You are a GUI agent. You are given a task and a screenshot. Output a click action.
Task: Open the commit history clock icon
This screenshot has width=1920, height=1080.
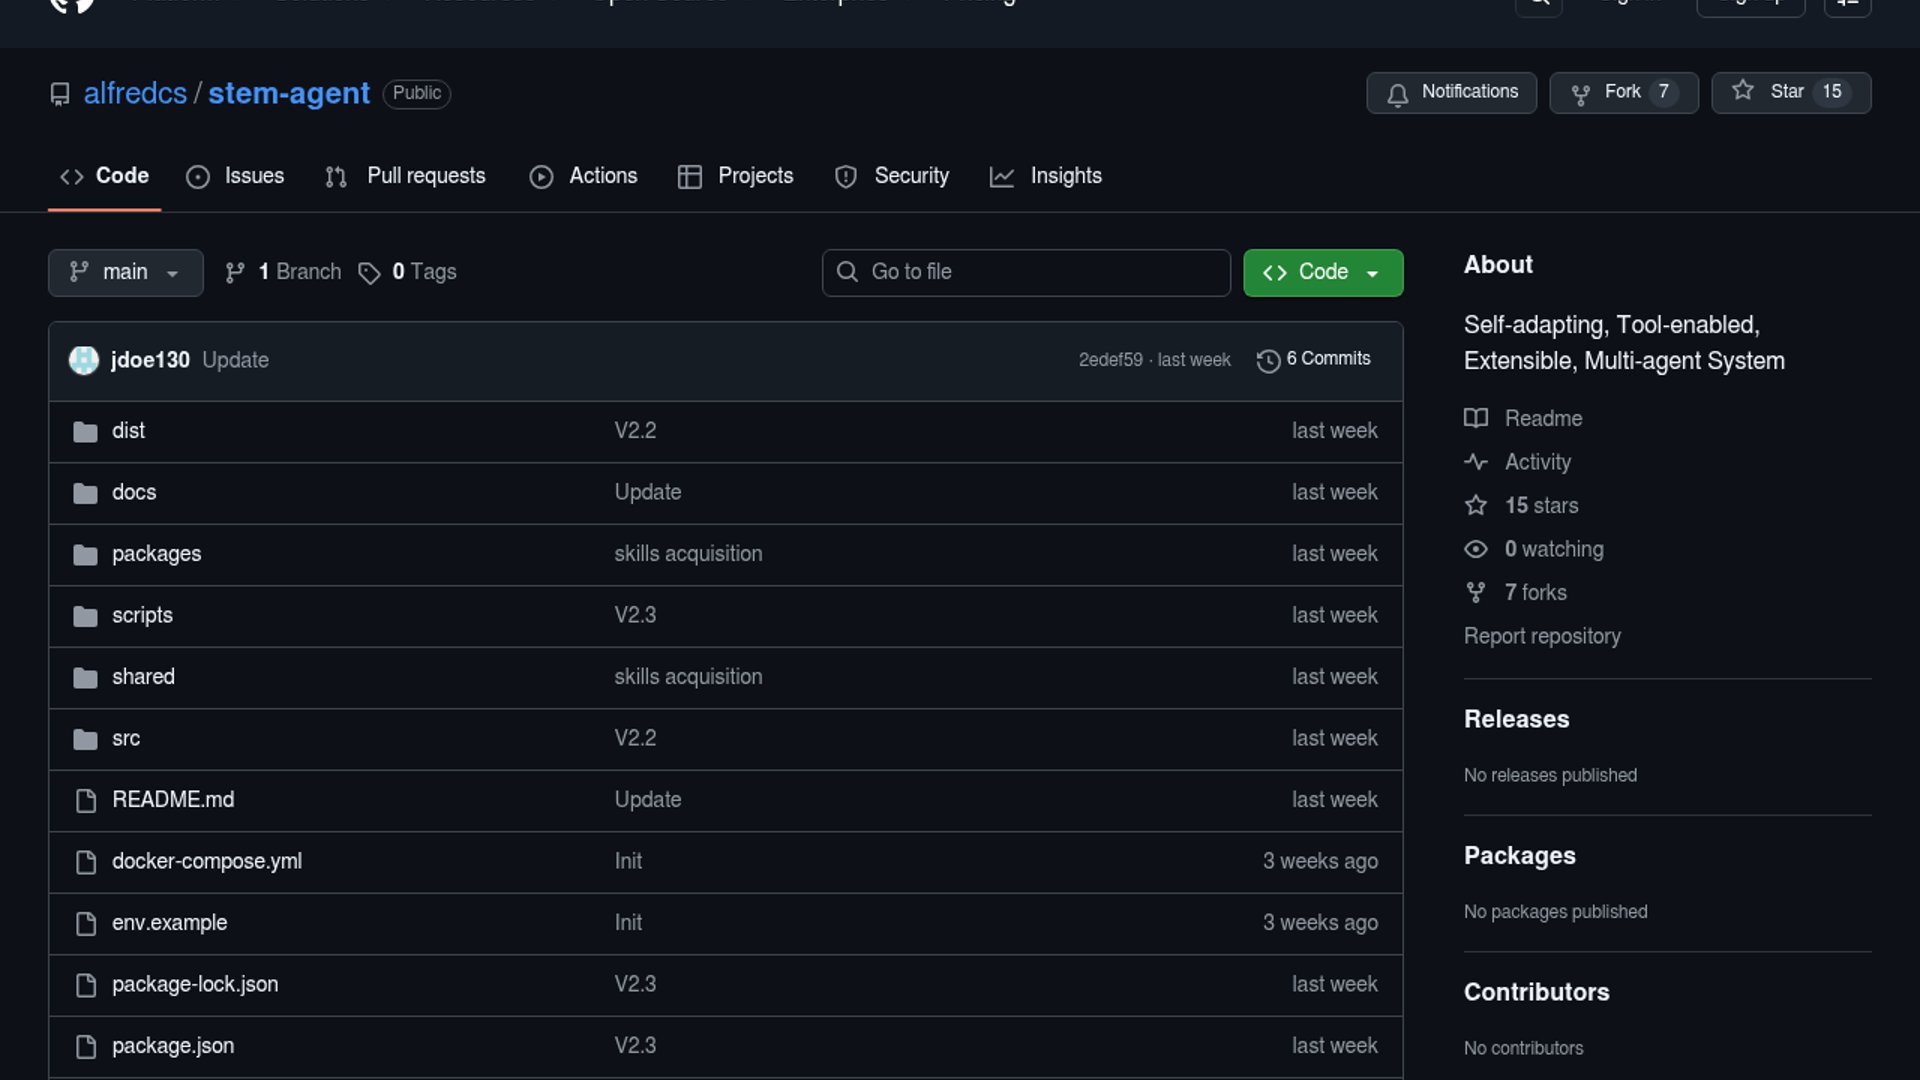pos(1268,360)
